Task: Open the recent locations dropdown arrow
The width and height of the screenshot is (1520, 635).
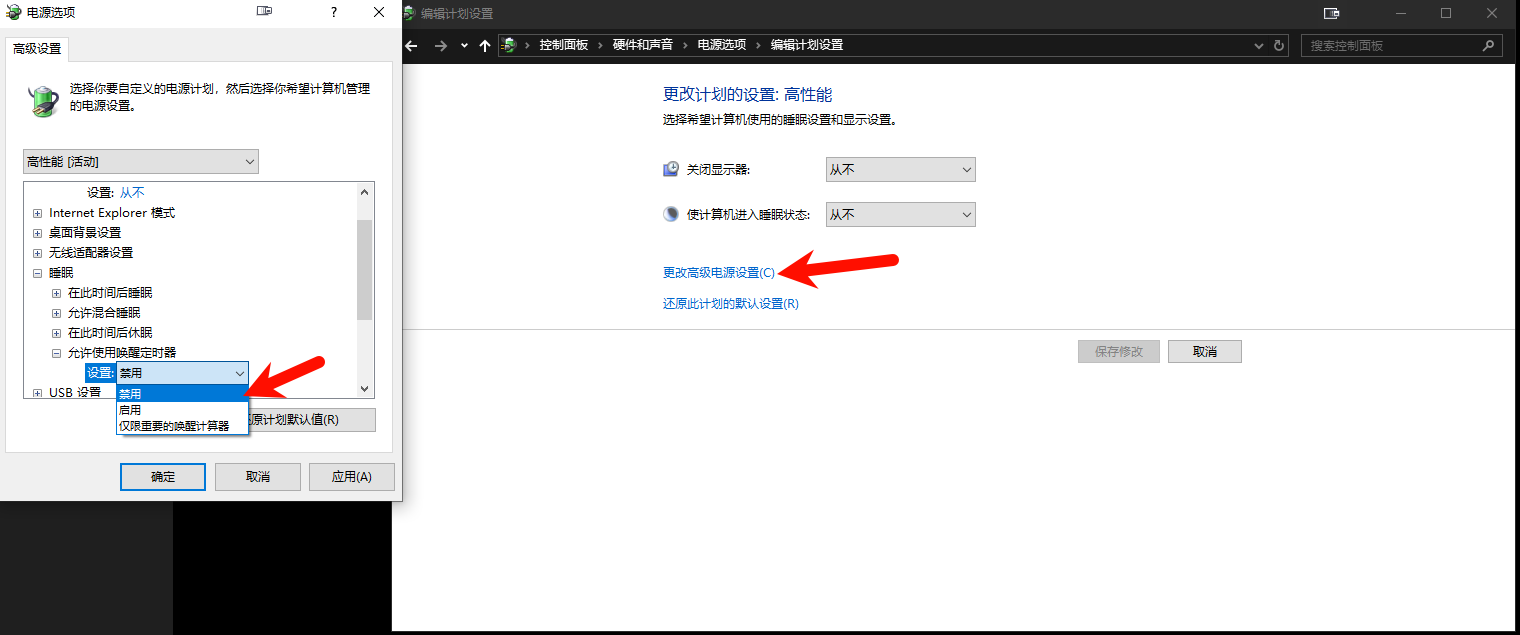Action: 464,46
